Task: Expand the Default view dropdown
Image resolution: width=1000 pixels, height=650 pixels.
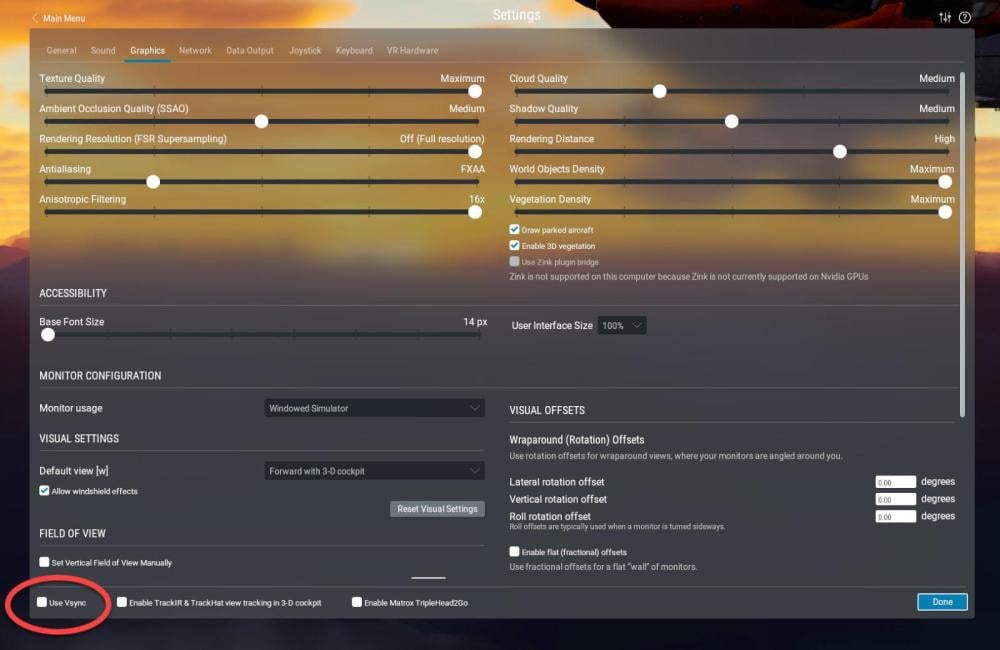Action: (374, 471)
